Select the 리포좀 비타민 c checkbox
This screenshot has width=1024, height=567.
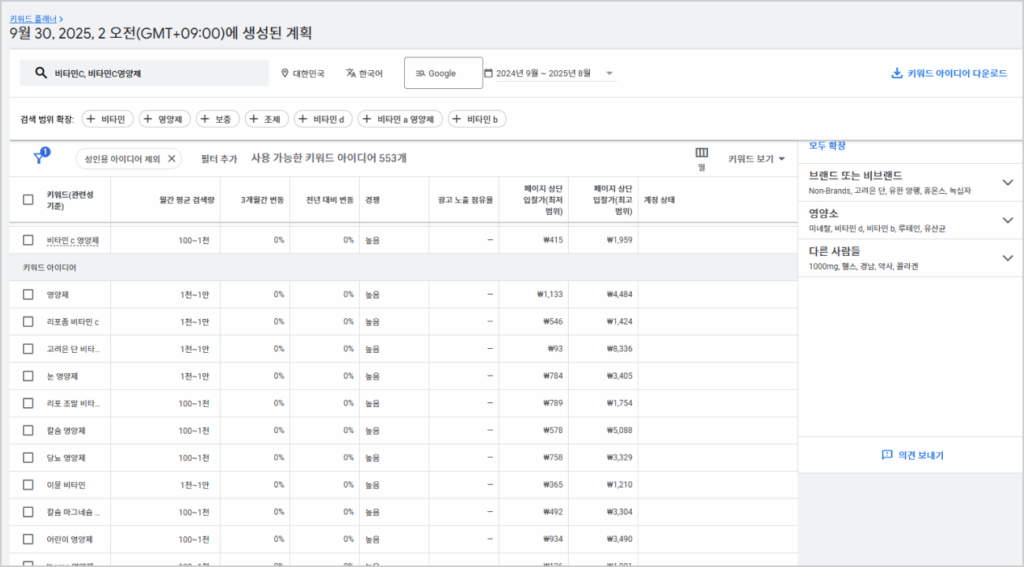pyautogui.click(x=28, y=321)
